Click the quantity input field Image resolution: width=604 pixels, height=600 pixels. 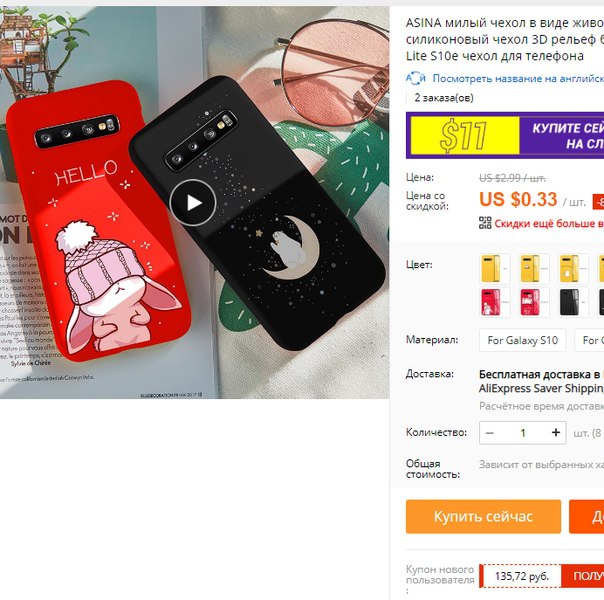tap(523, 433)
